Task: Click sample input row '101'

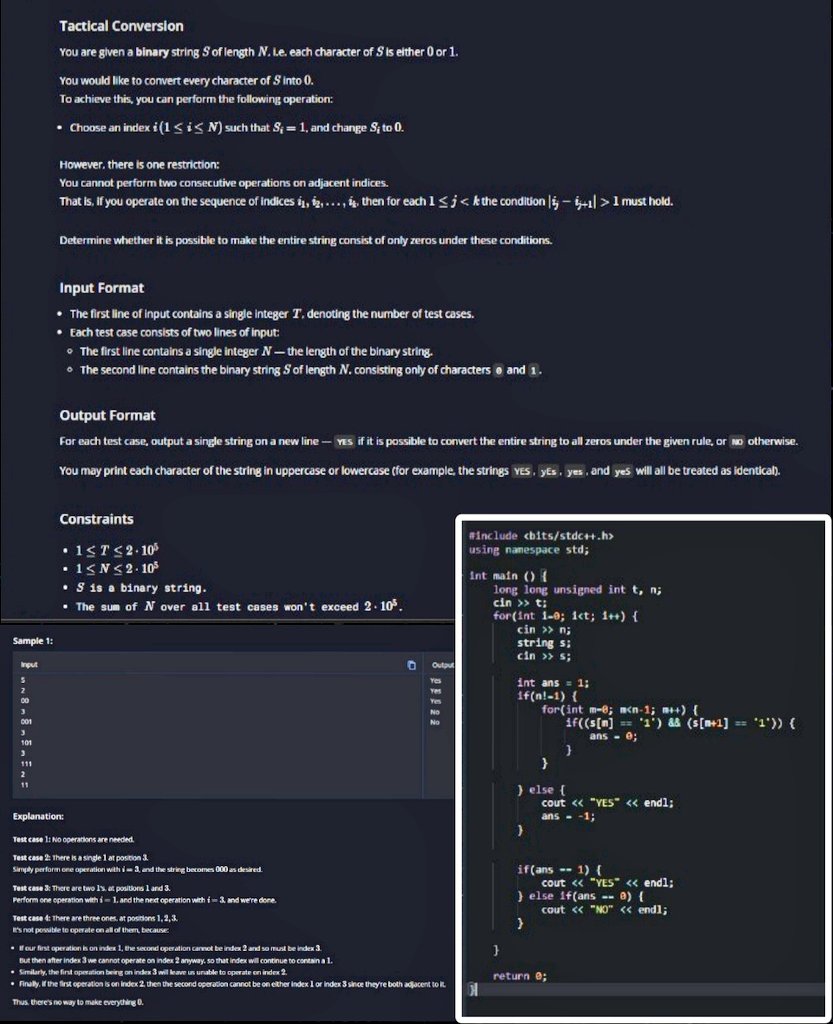Action: (26, 743)
